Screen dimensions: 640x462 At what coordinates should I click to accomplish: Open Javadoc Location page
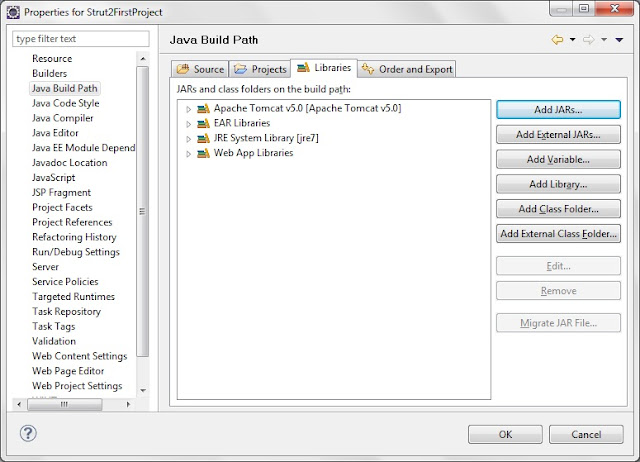coord(70,162)
